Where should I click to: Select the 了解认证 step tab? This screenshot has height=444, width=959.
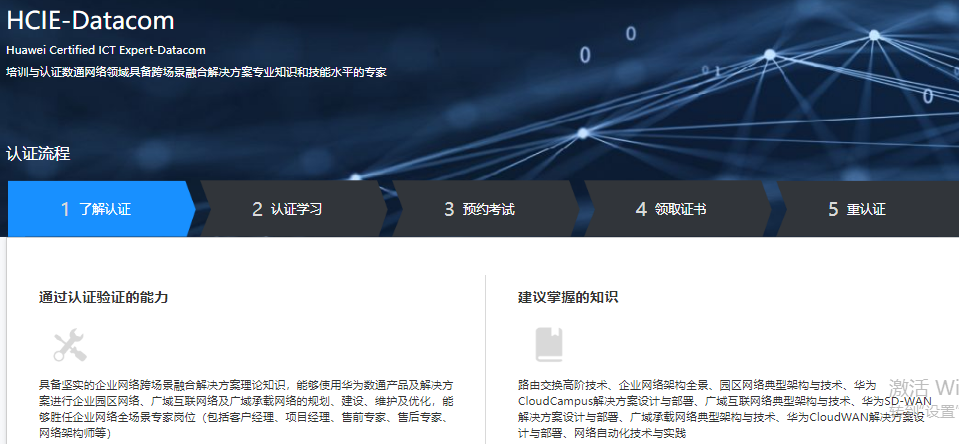96,209
